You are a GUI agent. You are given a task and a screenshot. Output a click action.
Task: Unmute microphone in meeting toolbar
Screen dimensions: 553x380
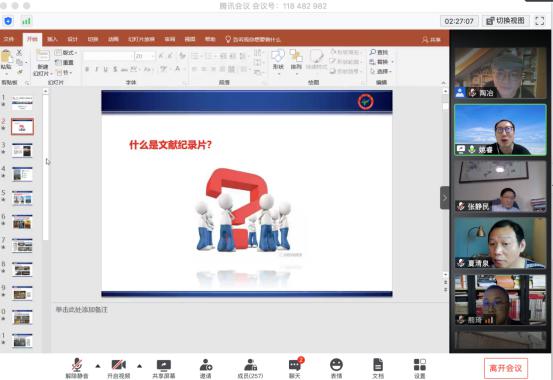click(x=77, y=368)
